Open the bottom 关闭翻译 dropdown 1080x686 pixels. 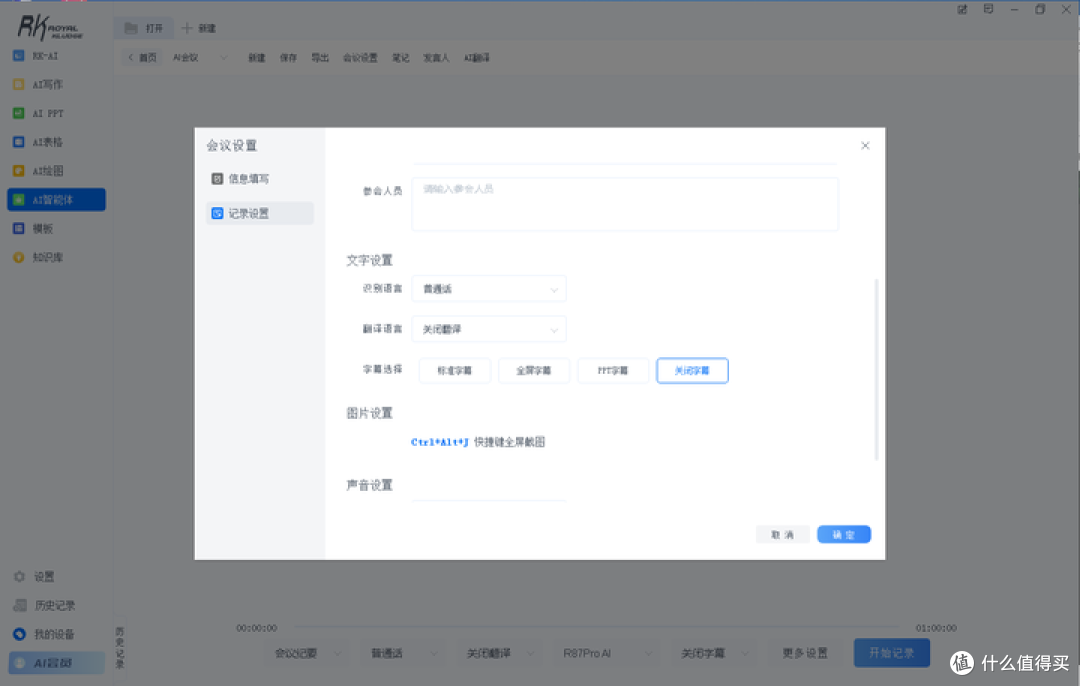click(499, 653)
